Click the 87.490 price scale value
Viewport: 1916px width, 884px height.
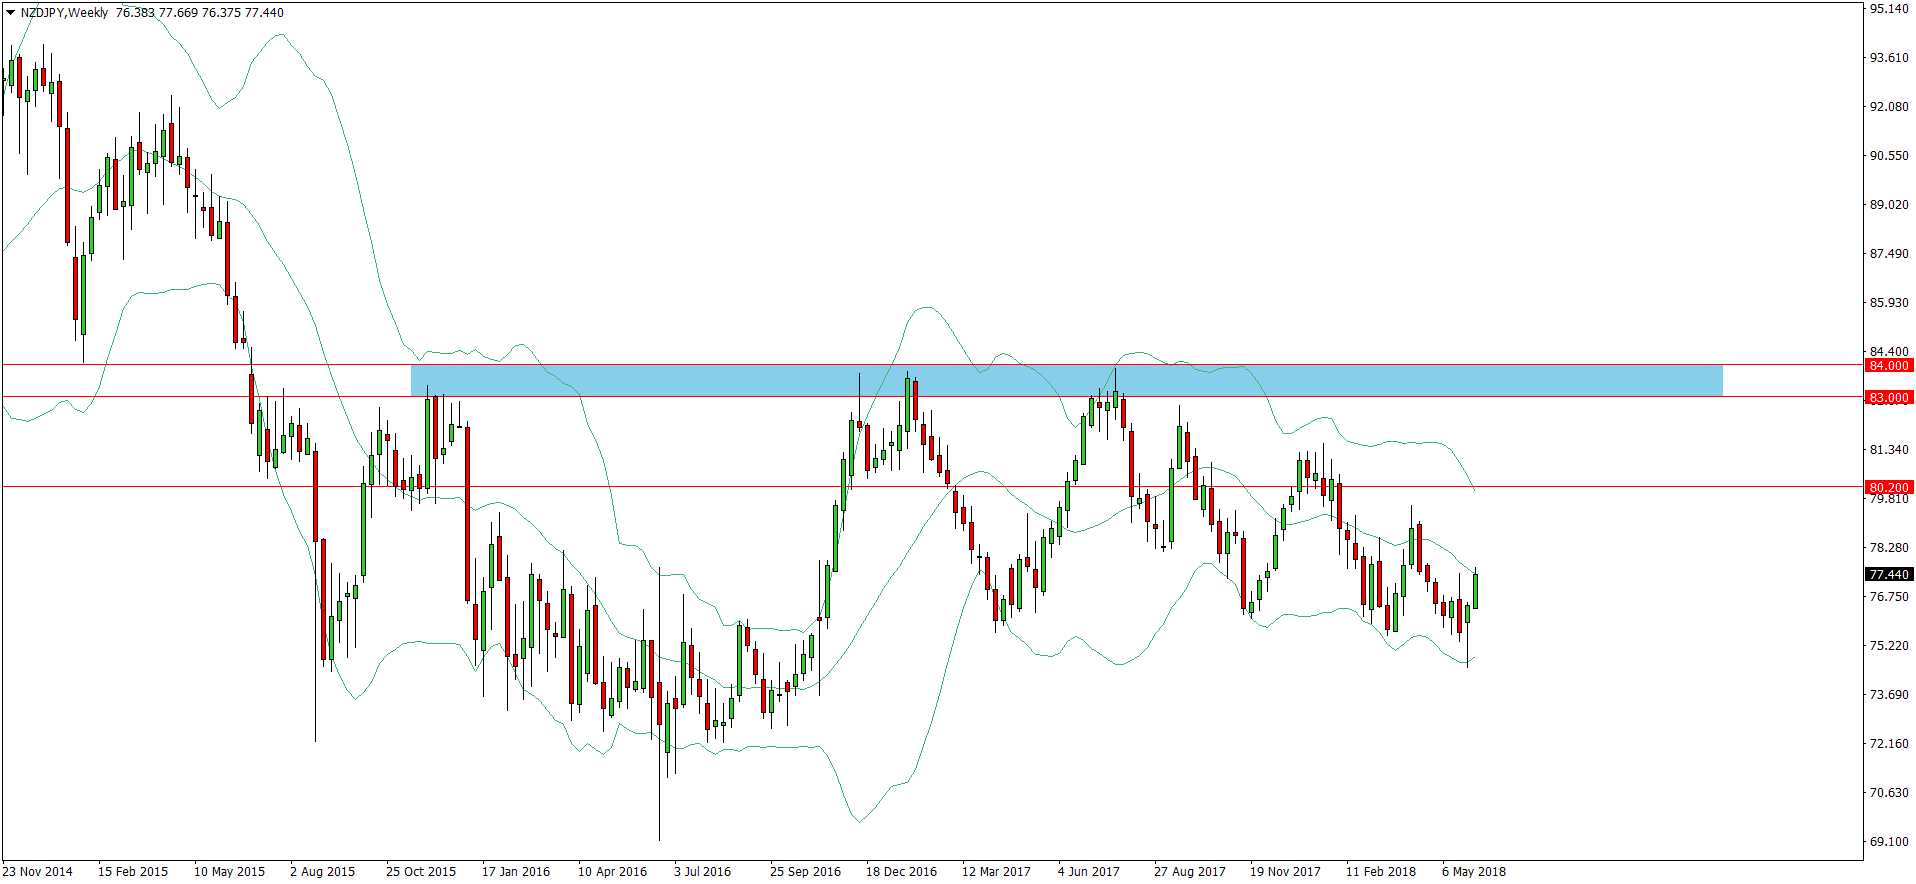pos(1889,254)
